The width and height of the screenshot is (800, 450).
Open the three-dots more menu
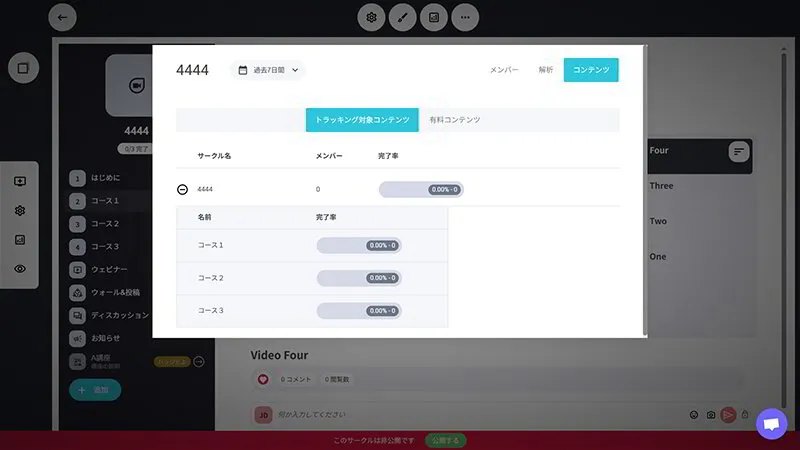coord(464,17)
